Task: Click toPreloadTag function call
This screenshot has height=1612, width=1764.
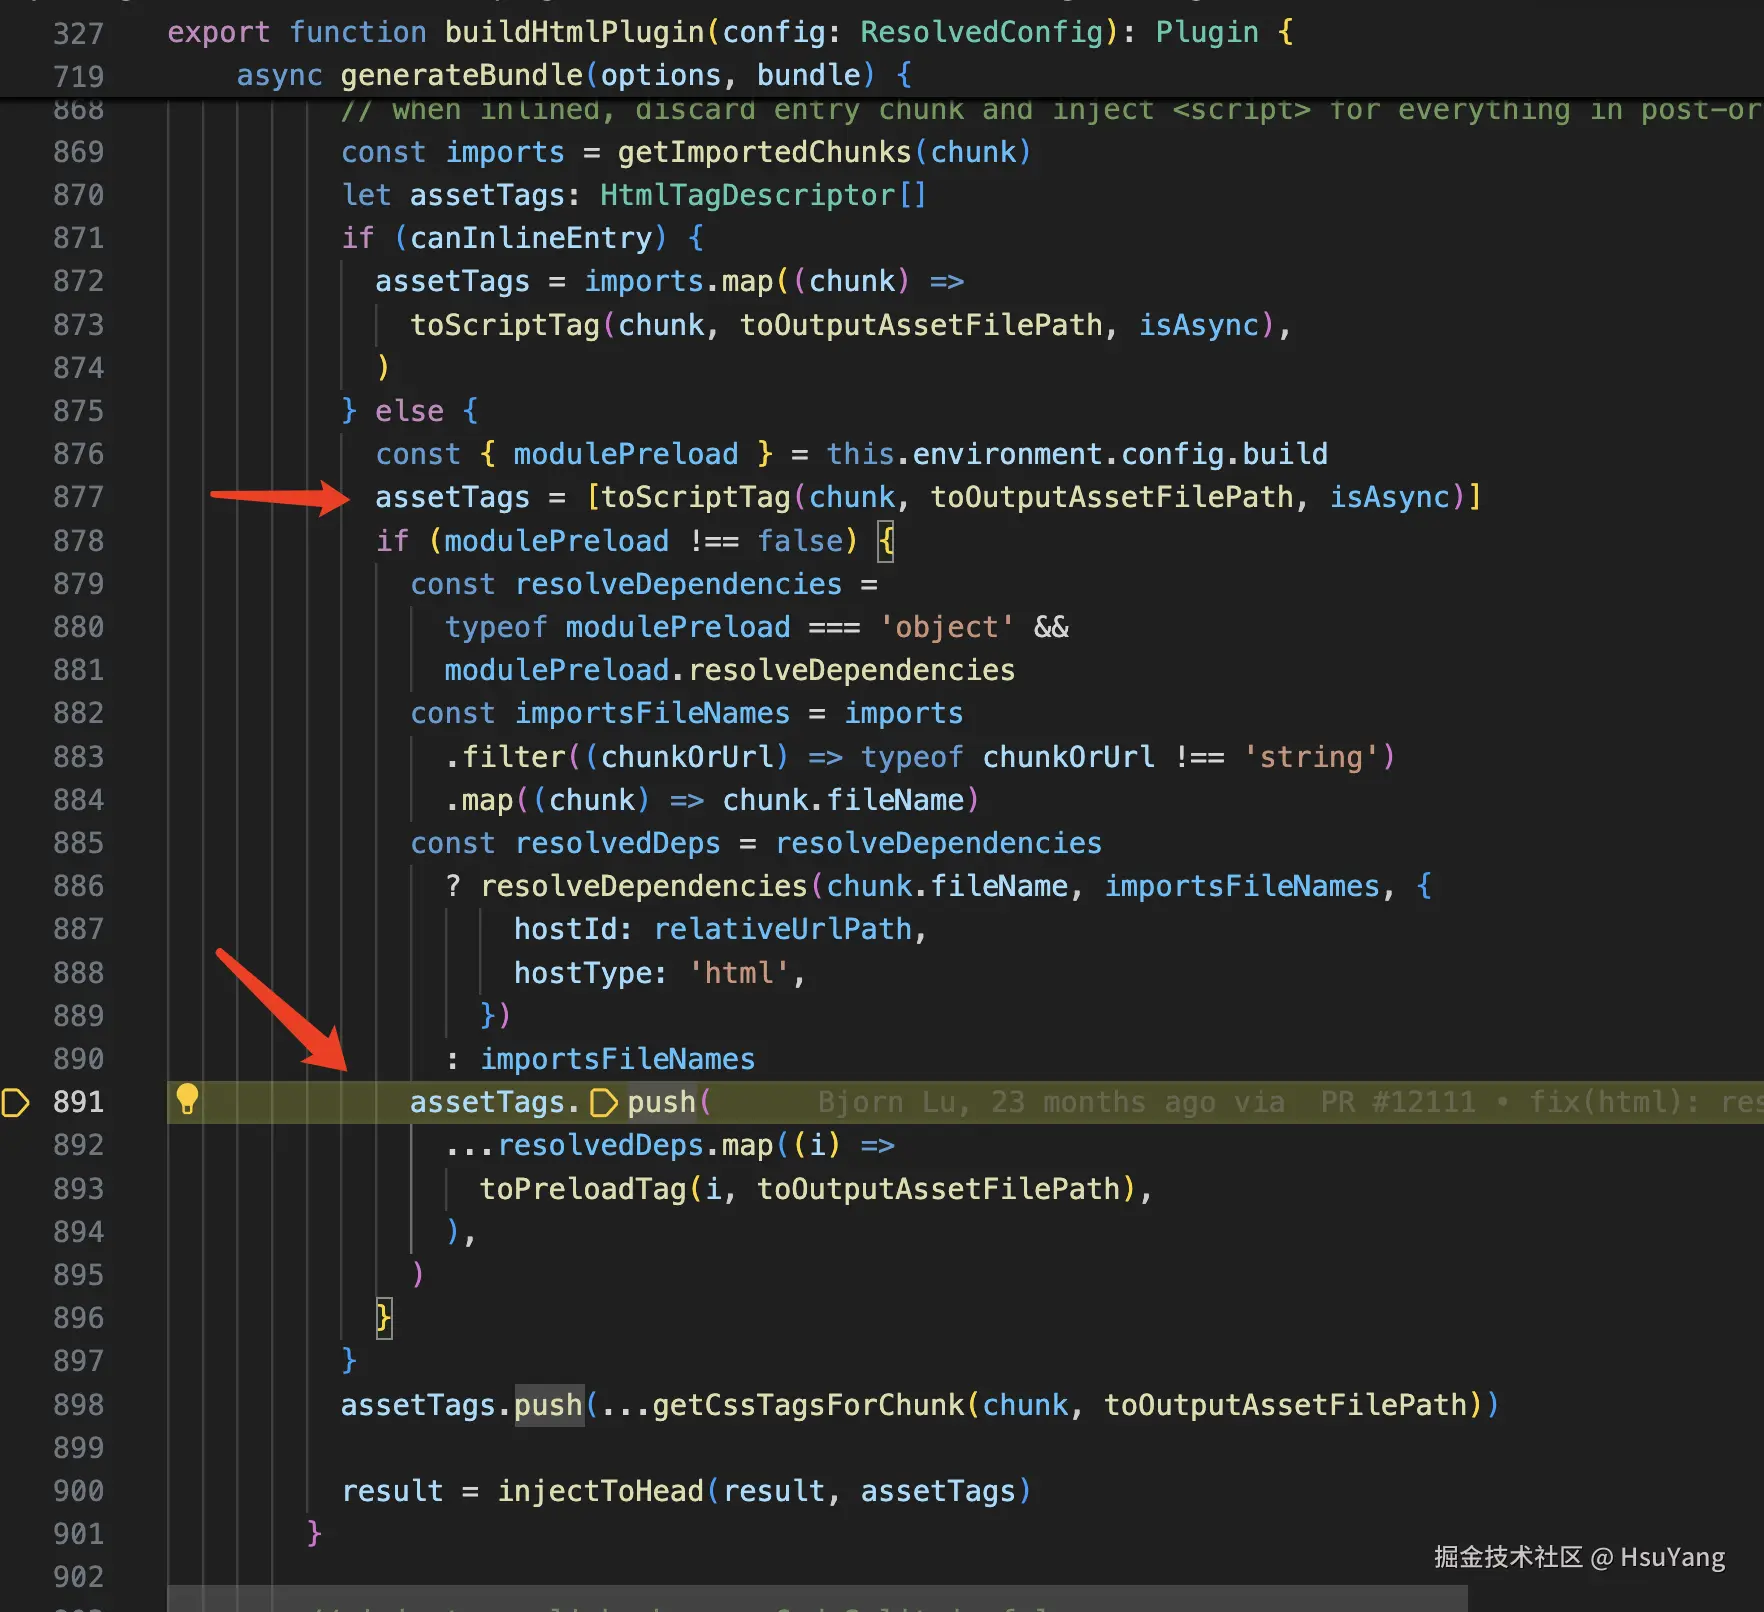Action: point(583,1189)
